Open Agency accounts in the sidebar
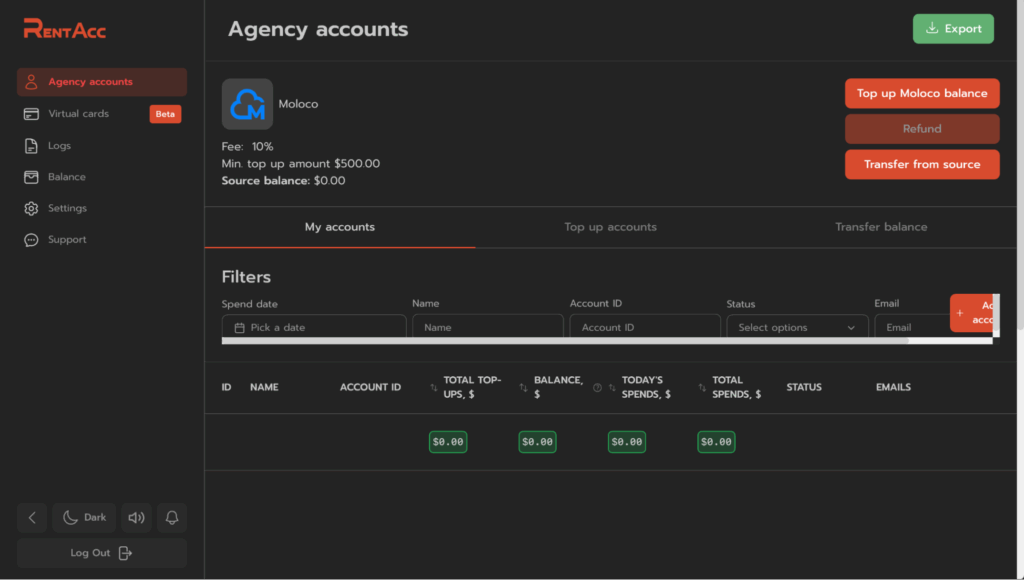Screen dimensions: 1024x580 [102, 82]
